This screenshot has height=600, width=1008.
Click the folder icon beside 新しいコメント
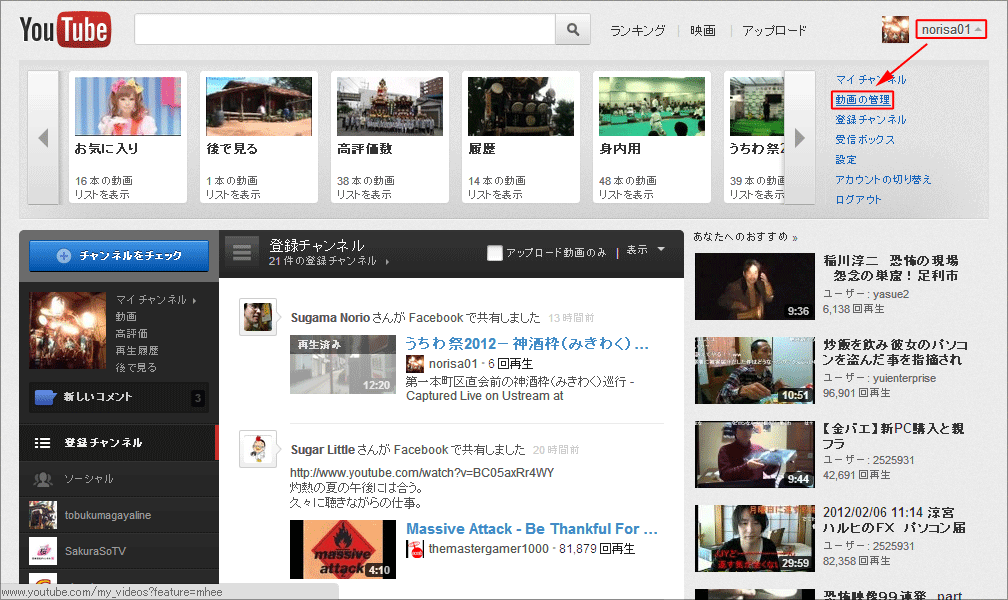coord(46,397)
